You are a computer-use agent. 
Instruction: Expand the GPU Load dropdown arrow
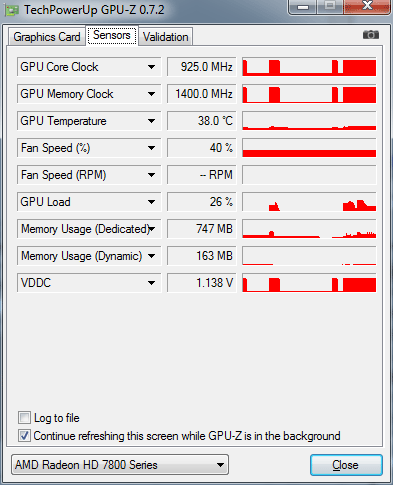(x=151, y=202)
